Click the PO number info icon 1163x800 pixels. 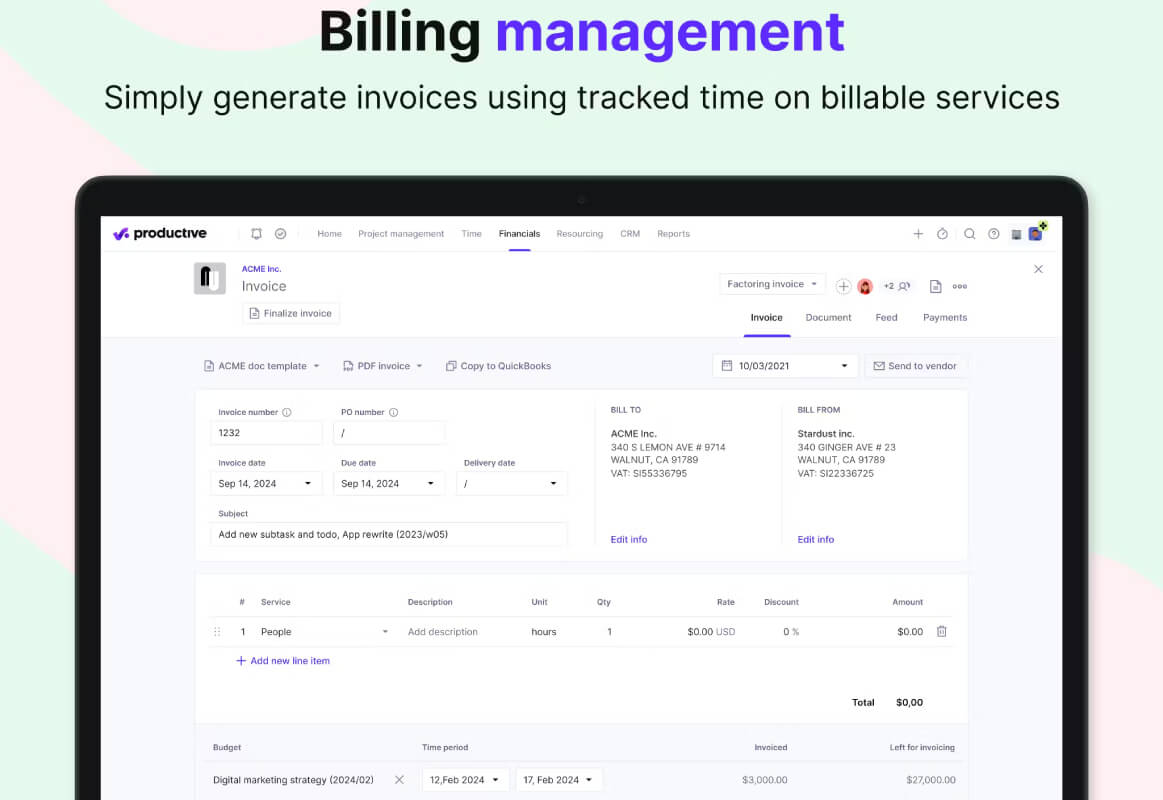coord(393,412)
